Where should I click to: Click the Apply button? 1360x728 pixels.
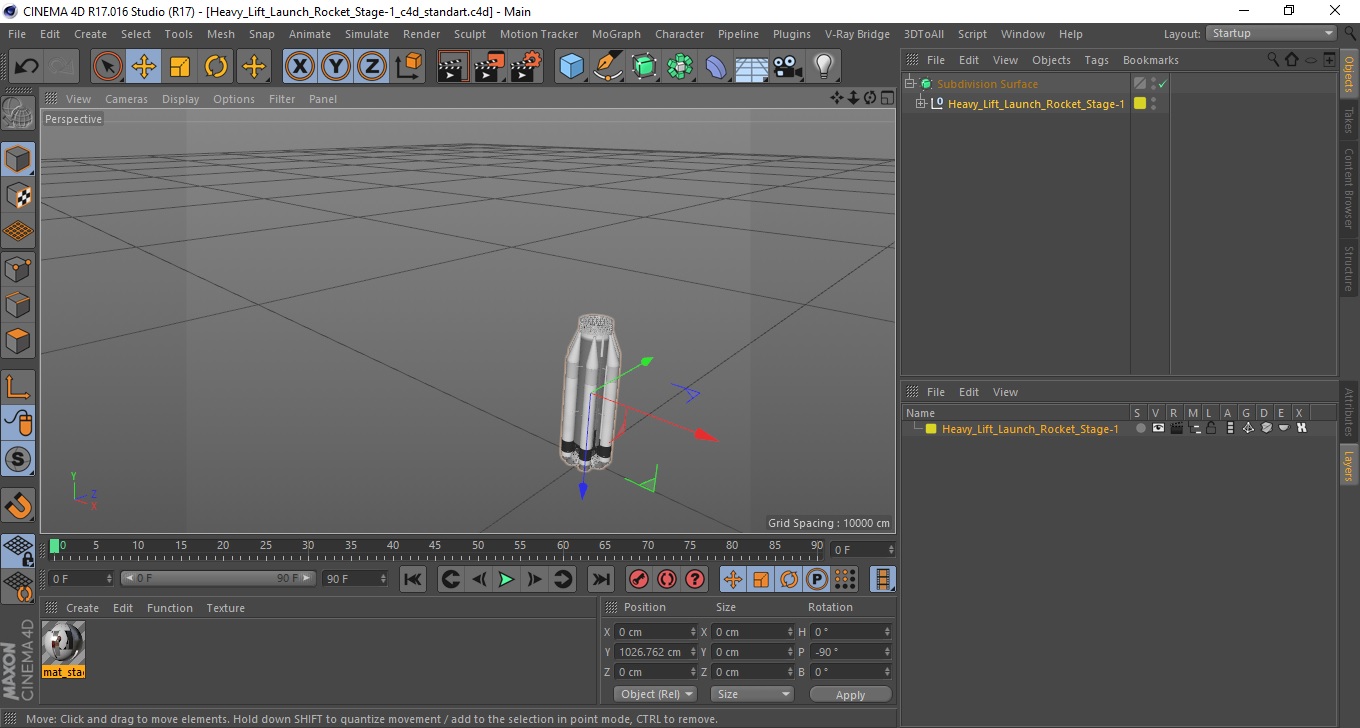tap(850, 694)
